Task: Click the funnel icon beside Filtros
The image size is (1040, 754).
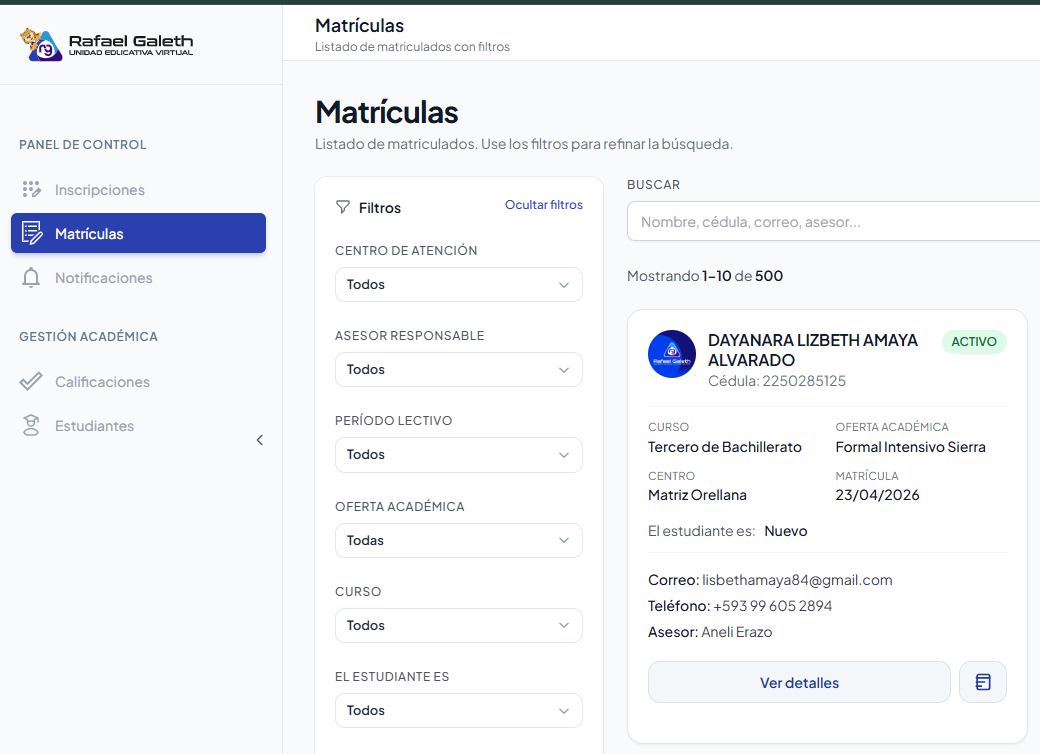Action: pos(343,208)
